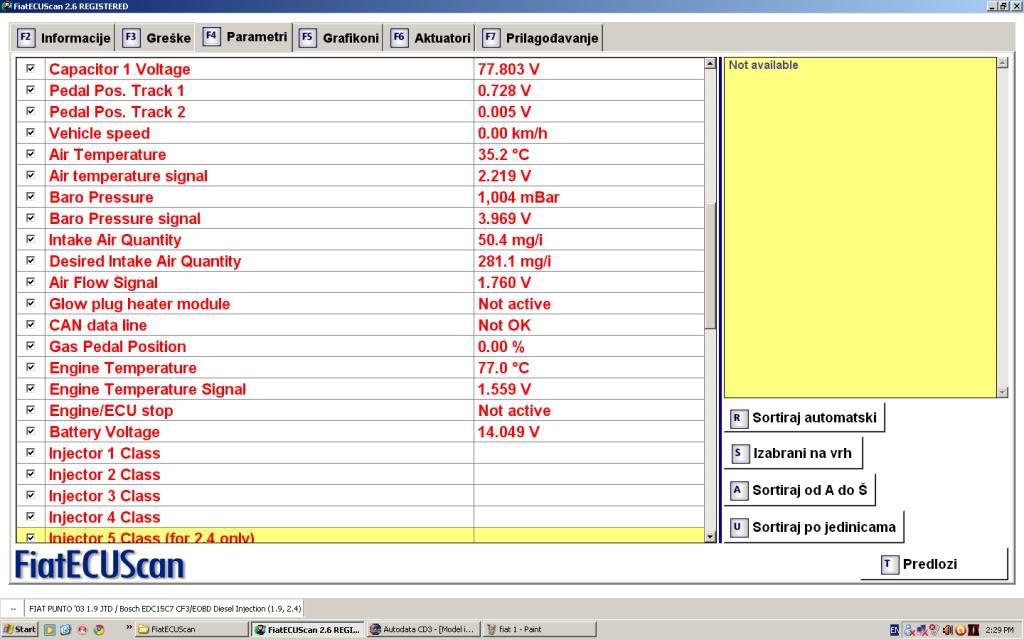Uncheck Engine Temperature Signal checkbox
The height and width of the screenshot is (640, 1024).
pyautogui.click(x=30, y=388)
